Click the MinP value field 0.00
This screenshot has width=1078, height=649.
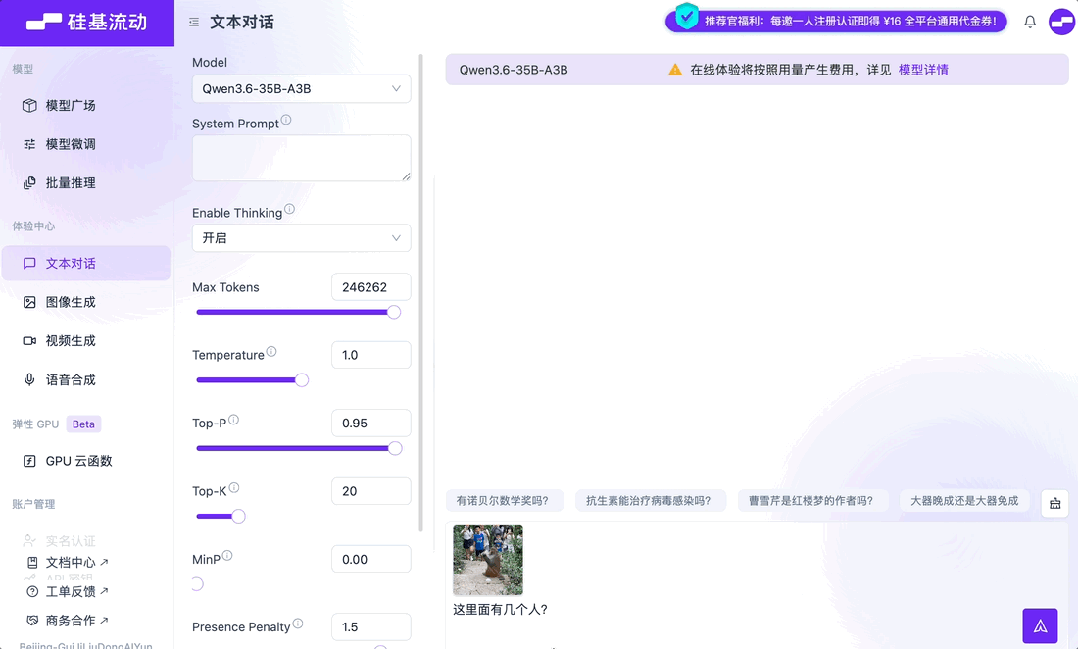point(371,559)
